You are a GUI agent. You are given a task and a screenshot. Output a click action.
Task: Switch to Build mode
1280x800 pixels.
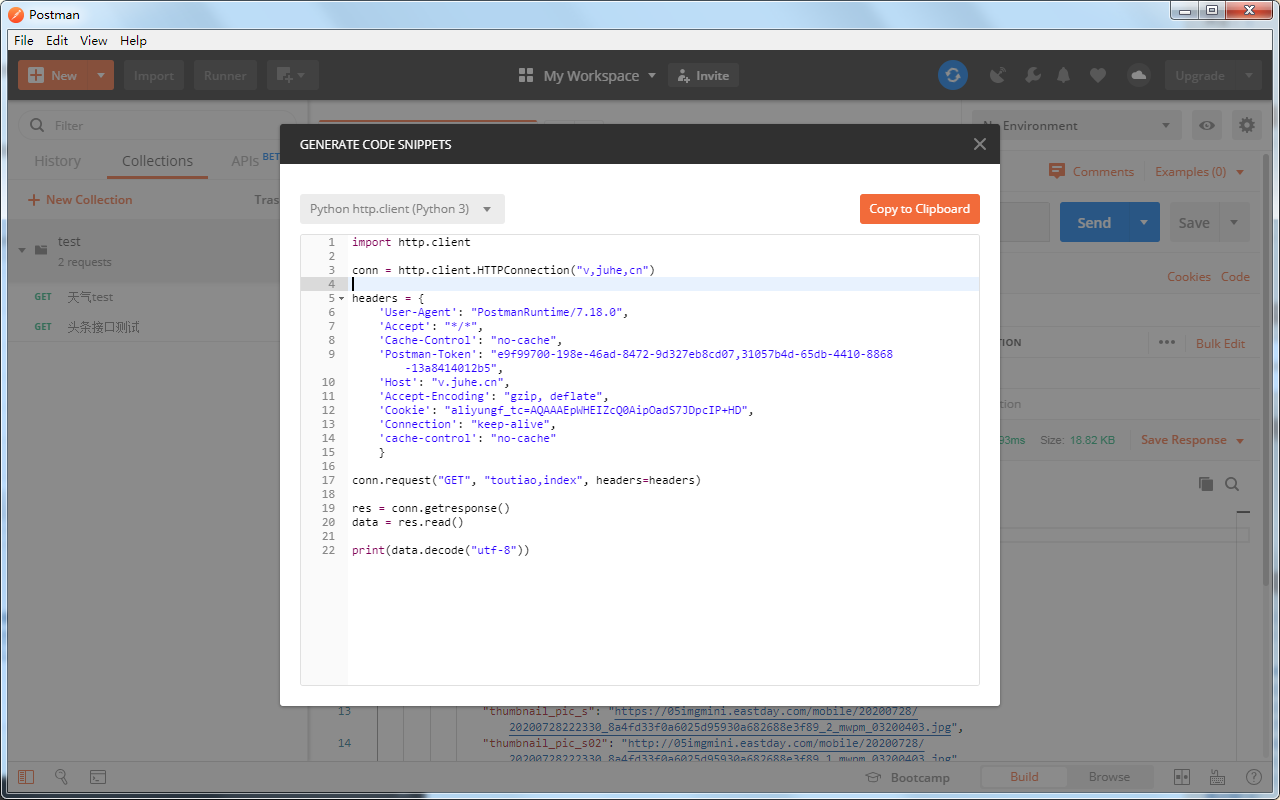[1024, 777]
